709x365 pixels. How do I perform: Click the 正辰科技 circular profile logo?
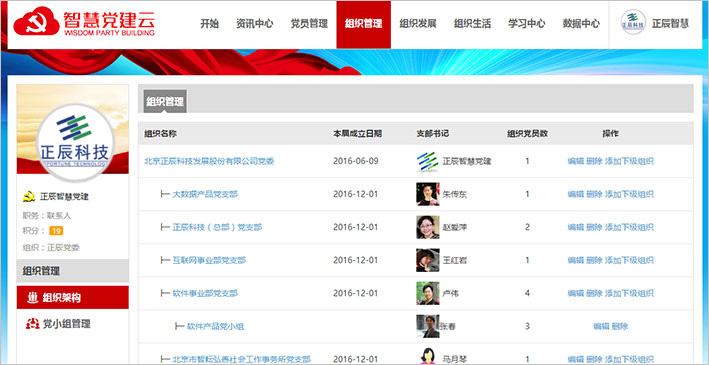click(75, 142)
